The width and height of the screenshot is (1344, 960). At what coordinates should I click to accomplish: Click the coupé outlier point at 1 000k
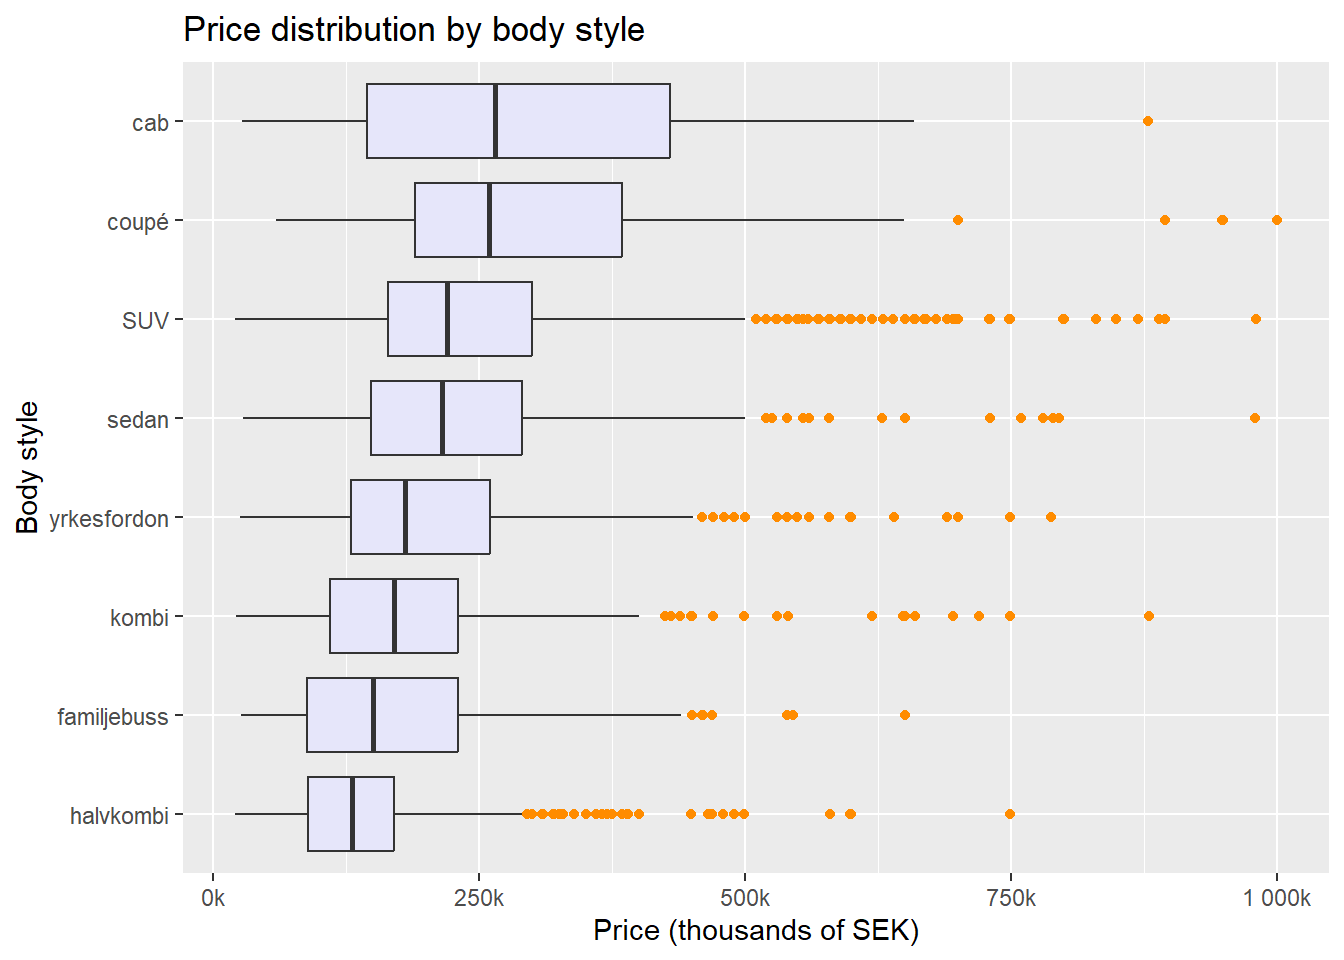point(1276,220)
